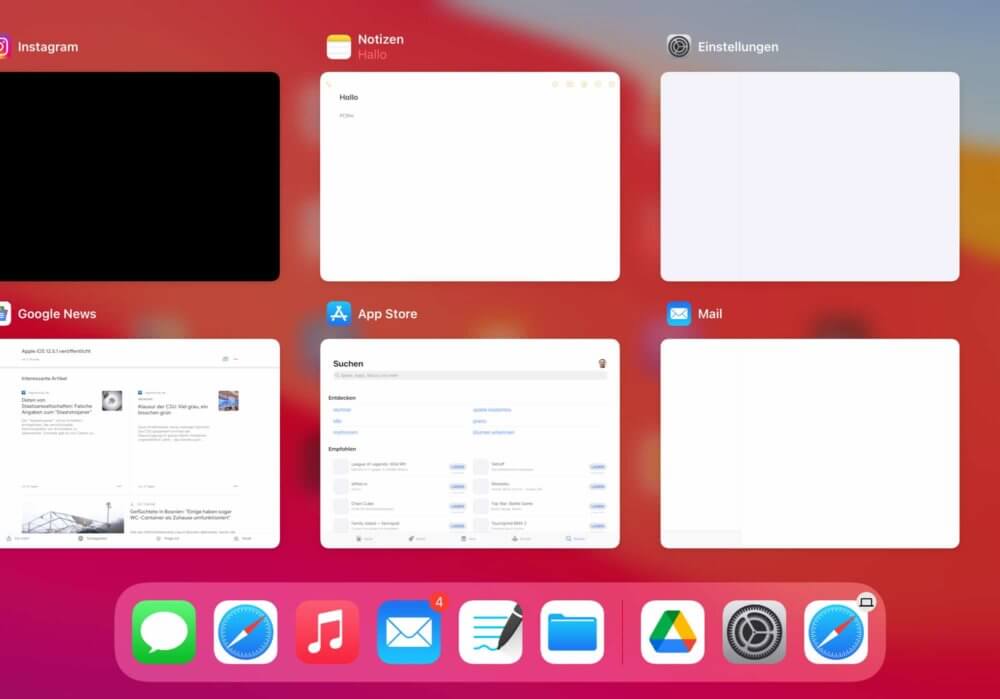
Task: Click 'Entdecken' section heading in App Store
Action: 342,398
